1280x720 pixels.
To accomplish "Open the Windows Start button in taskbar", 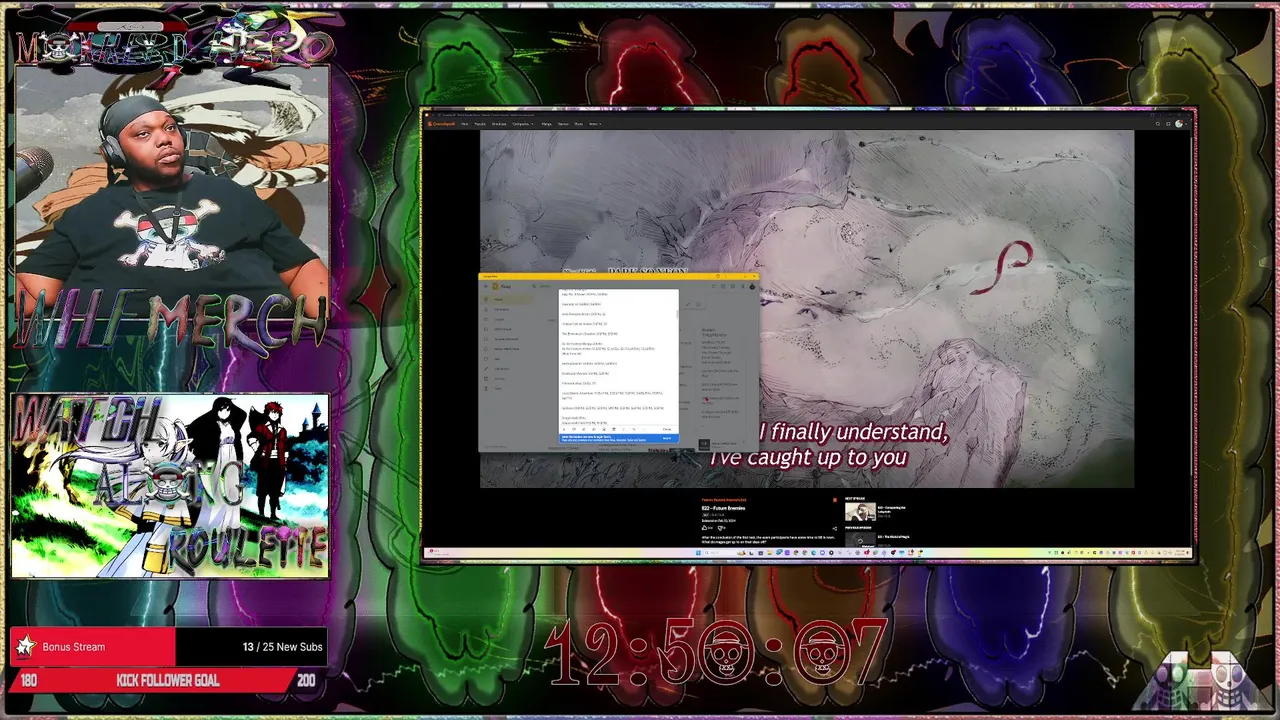I will pos(698,553).
